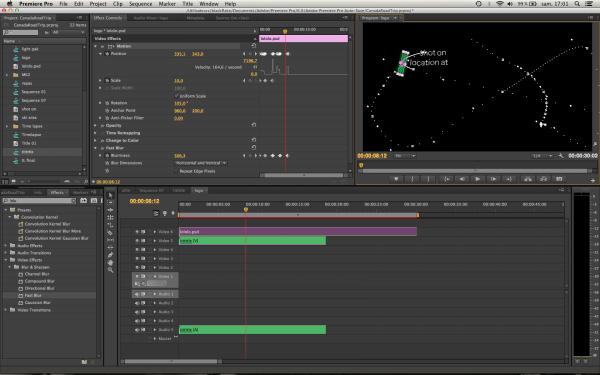Open the Sequence menu

coord(140,4)
